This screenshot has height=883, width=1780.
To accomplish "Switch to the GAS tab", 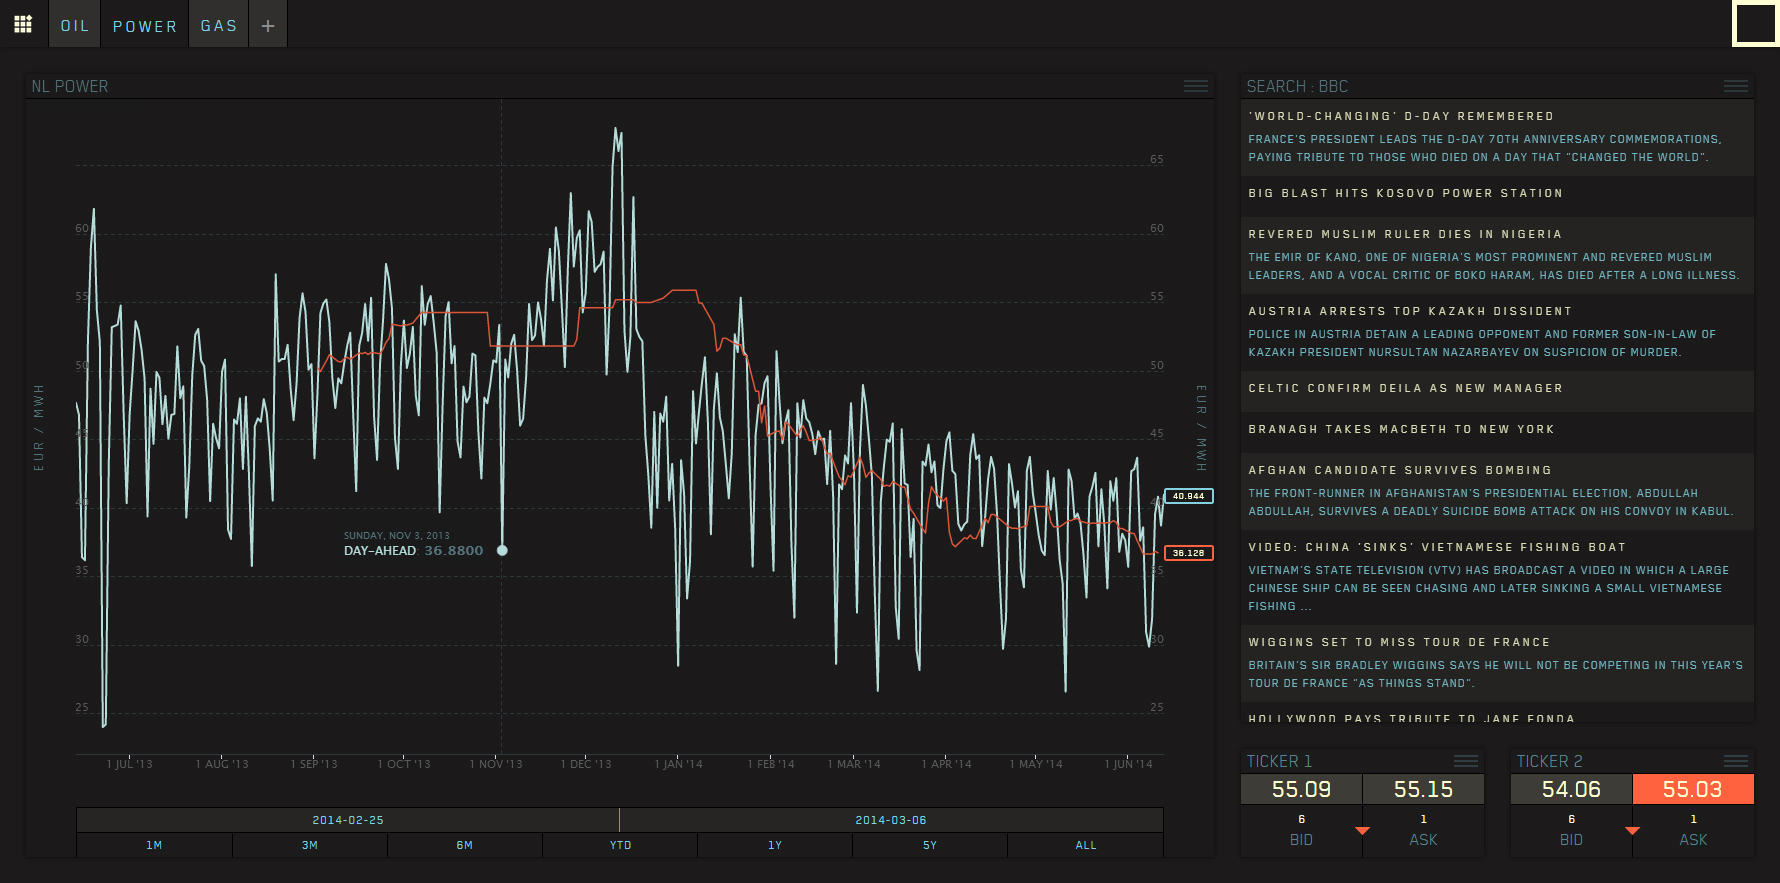I will click(218, 26).
